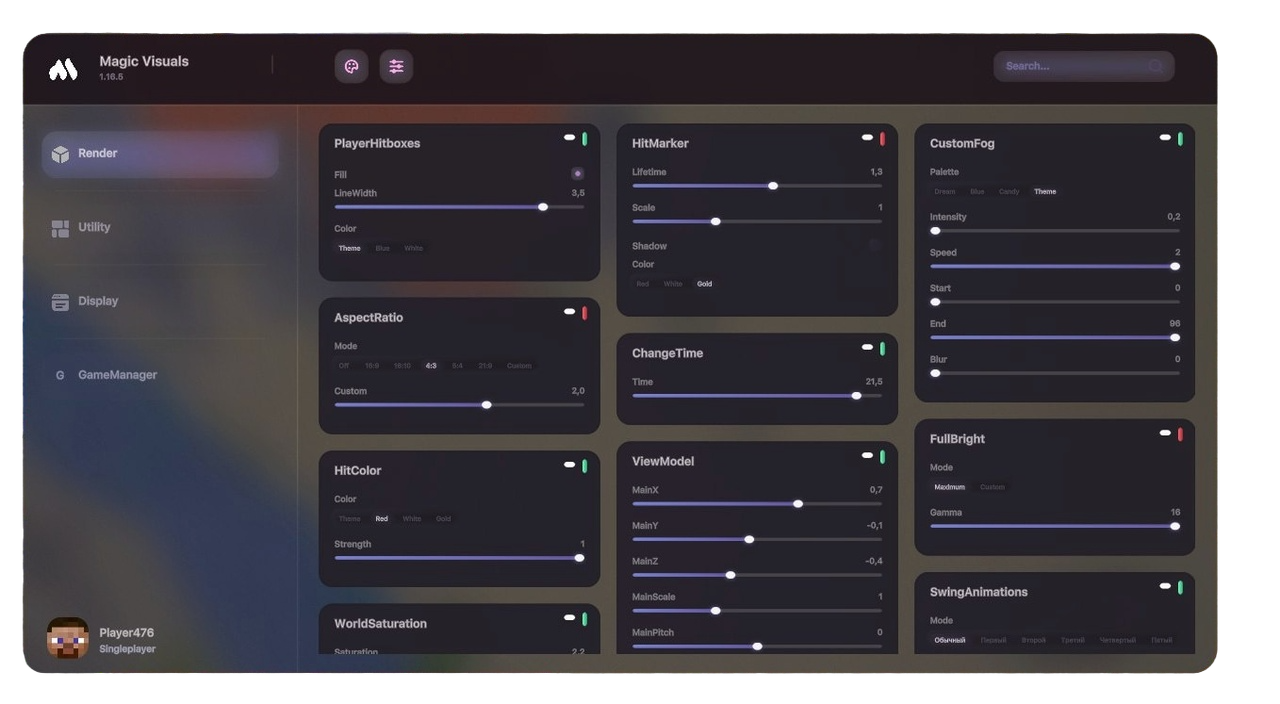Click the GameManager G icon in the sidebar
The width and height of the screenshot is (1280, 704).
[x=62, y=375]
